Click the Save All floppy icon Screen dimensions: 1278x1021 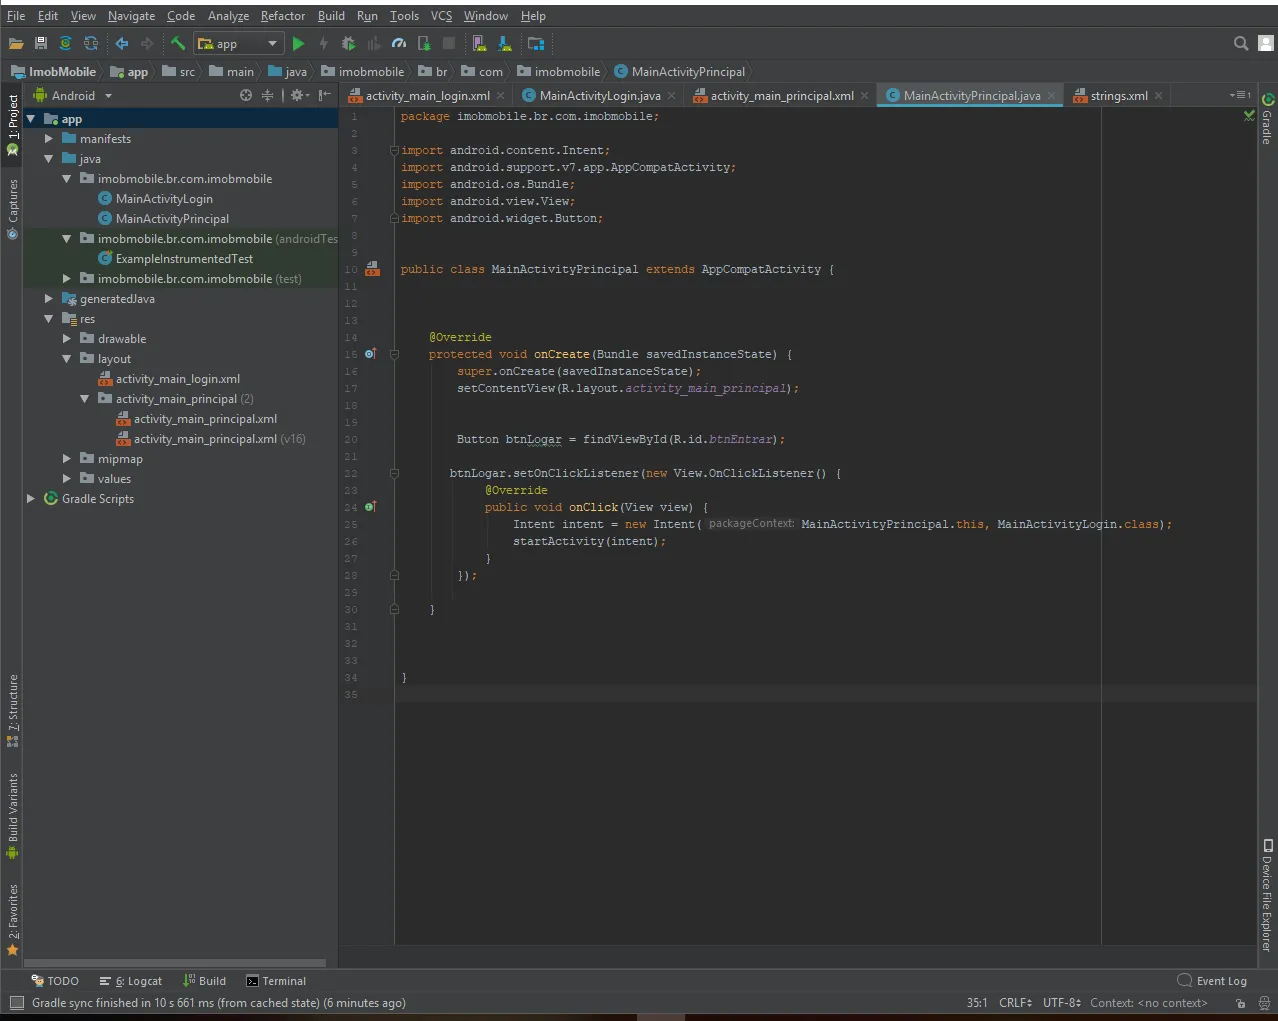[41, 43]
